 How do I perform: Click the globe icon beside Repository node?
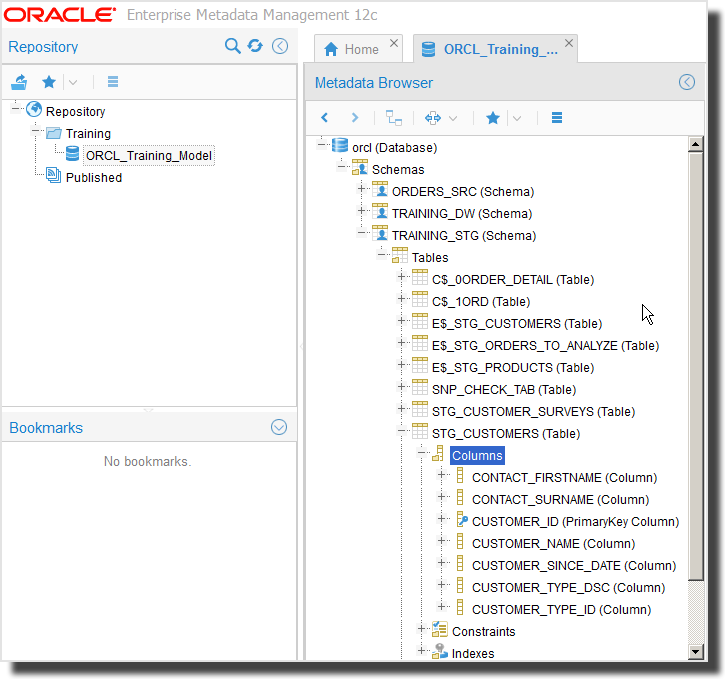click(34, 110)
